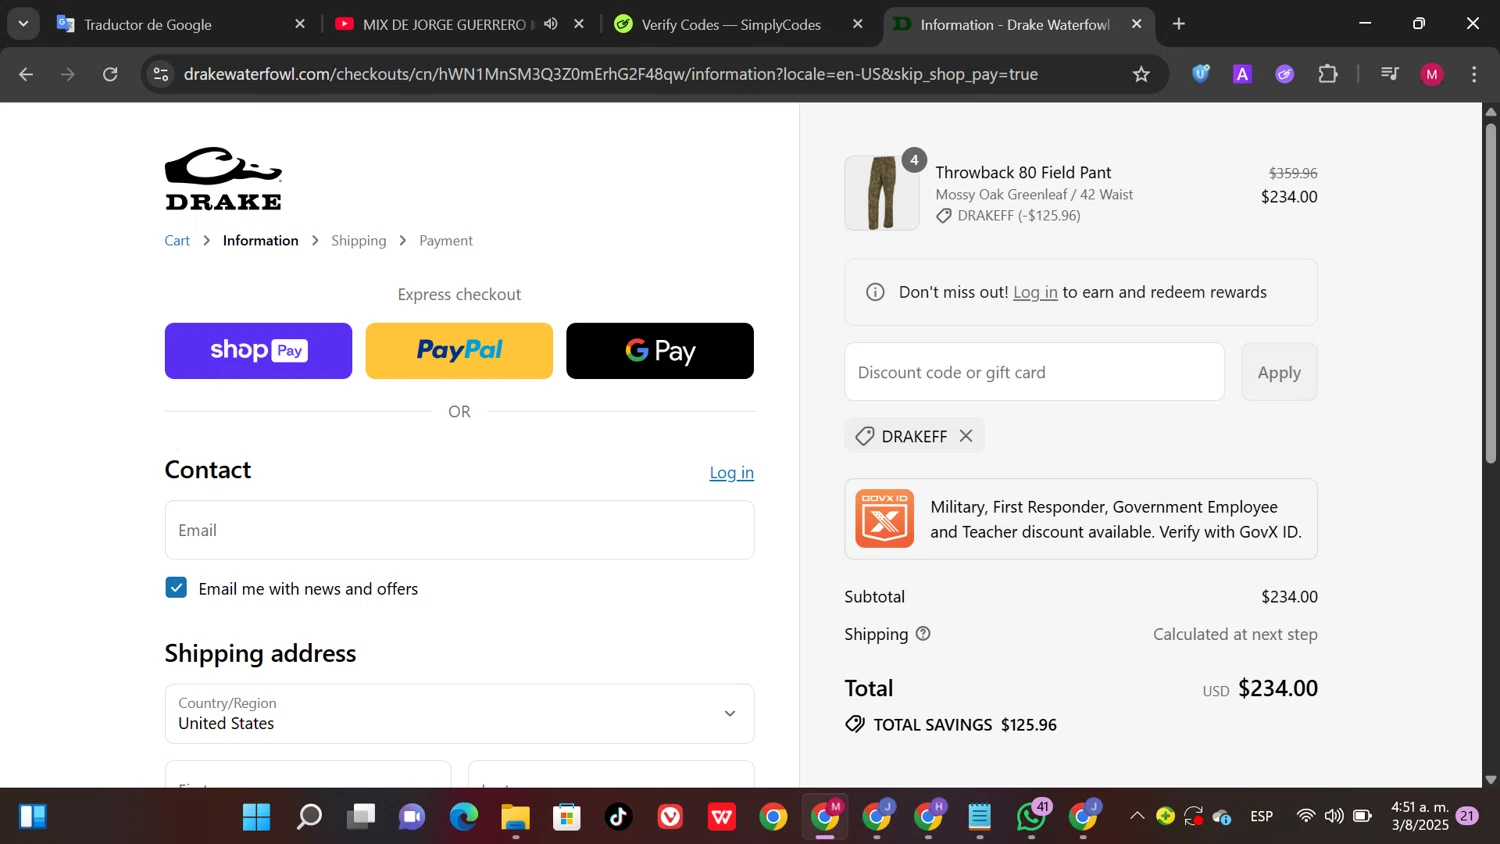Screen dimensions: 1500x844
Task: Click the Shipping breadcrumb step
Action: pos(358,241)
